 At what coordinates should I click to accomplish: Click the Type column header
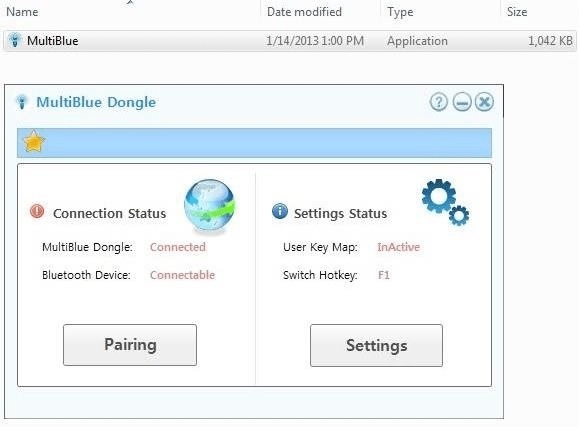400,12
